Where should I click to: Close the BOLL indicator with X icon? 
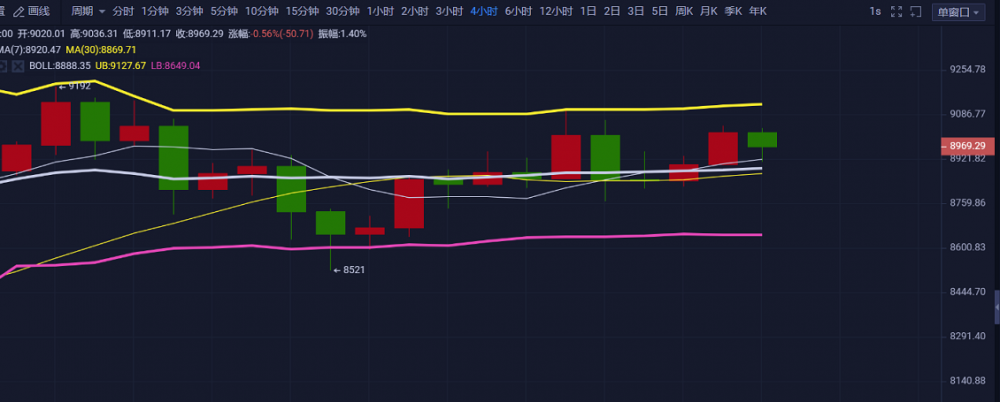18,66
